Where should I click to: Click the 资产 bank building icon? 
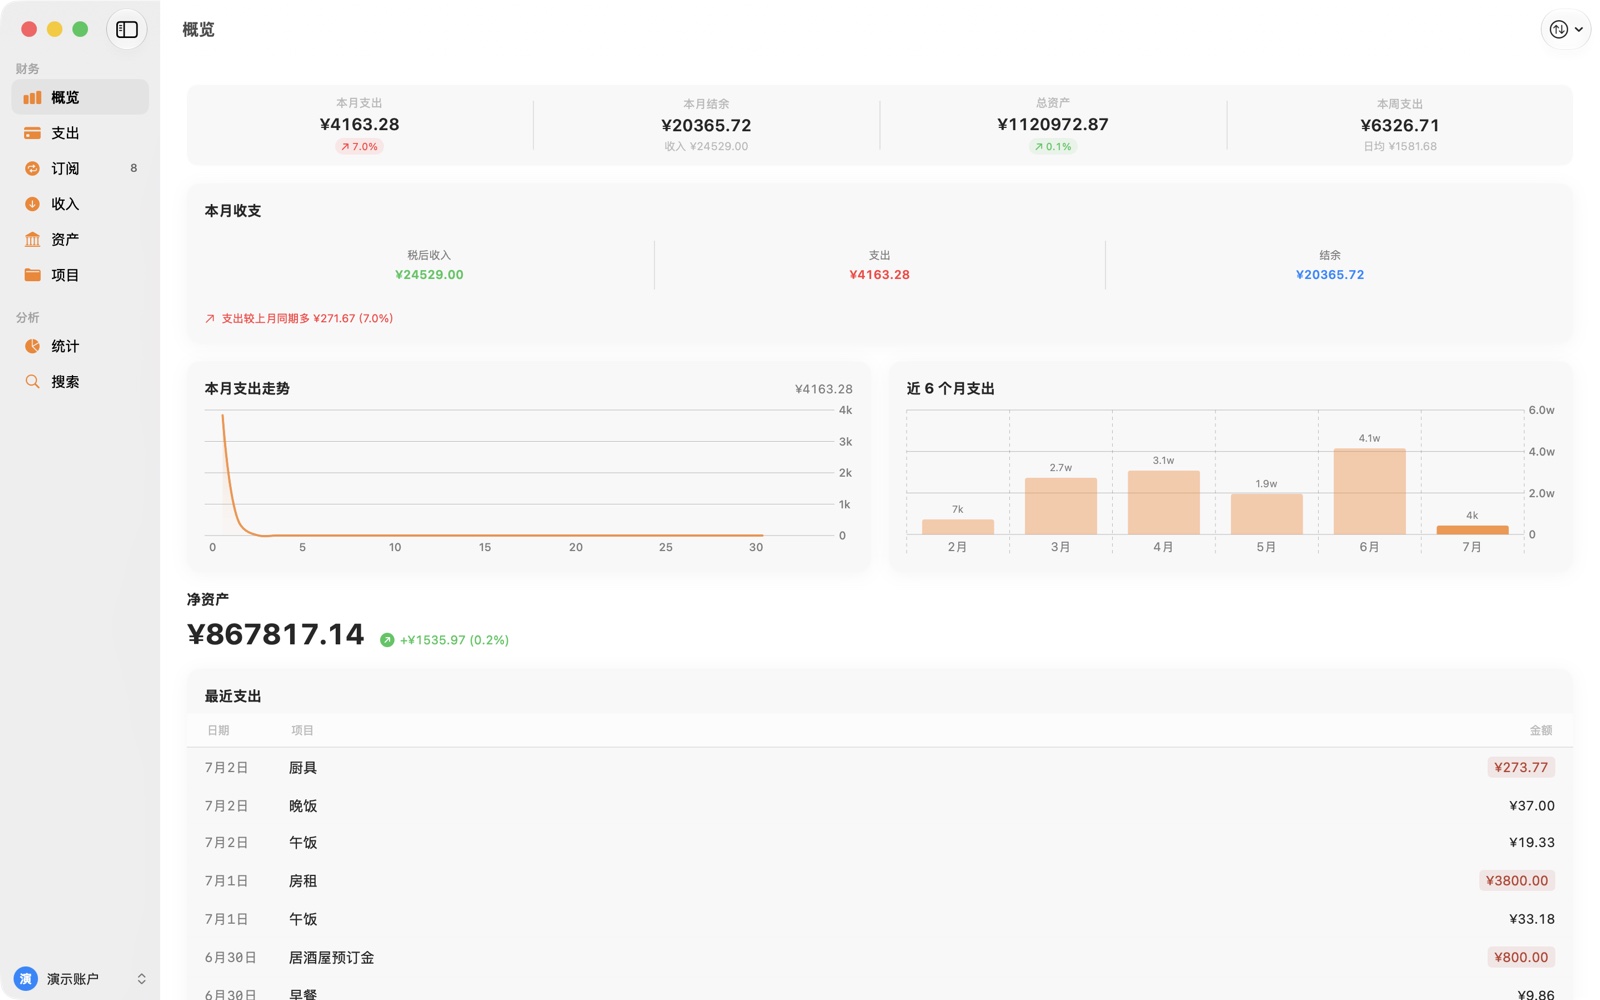(x=32, y=239)
